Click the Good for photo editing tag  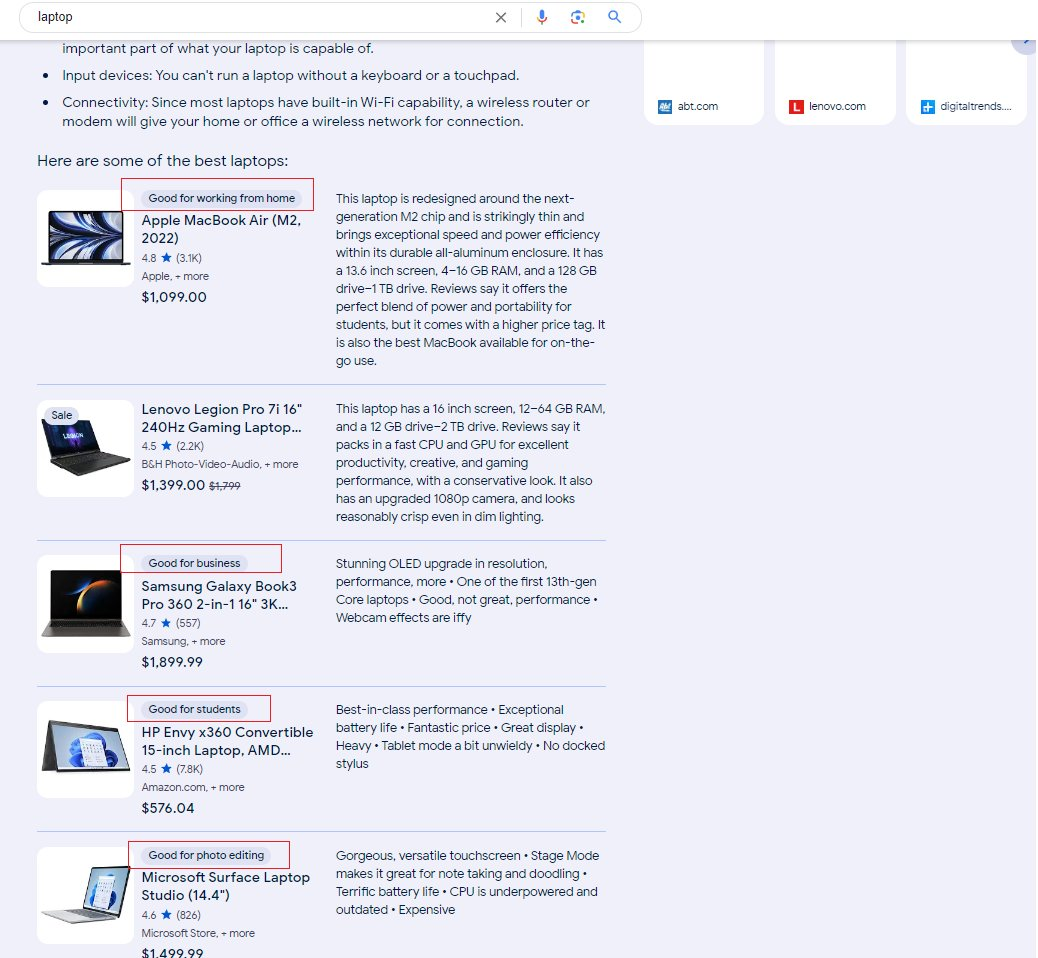[x=206, y=855]
